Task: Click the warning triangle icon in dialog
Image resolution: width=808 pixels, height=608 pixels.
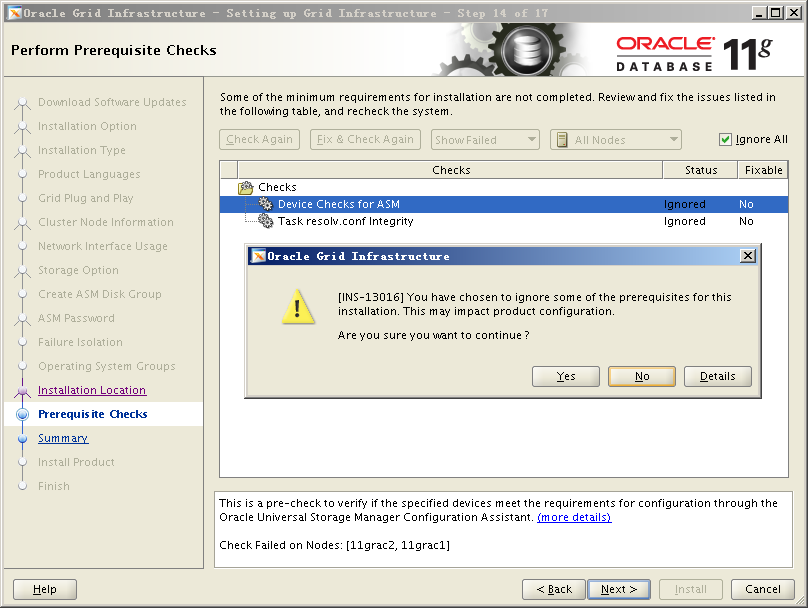Action: 298,310
